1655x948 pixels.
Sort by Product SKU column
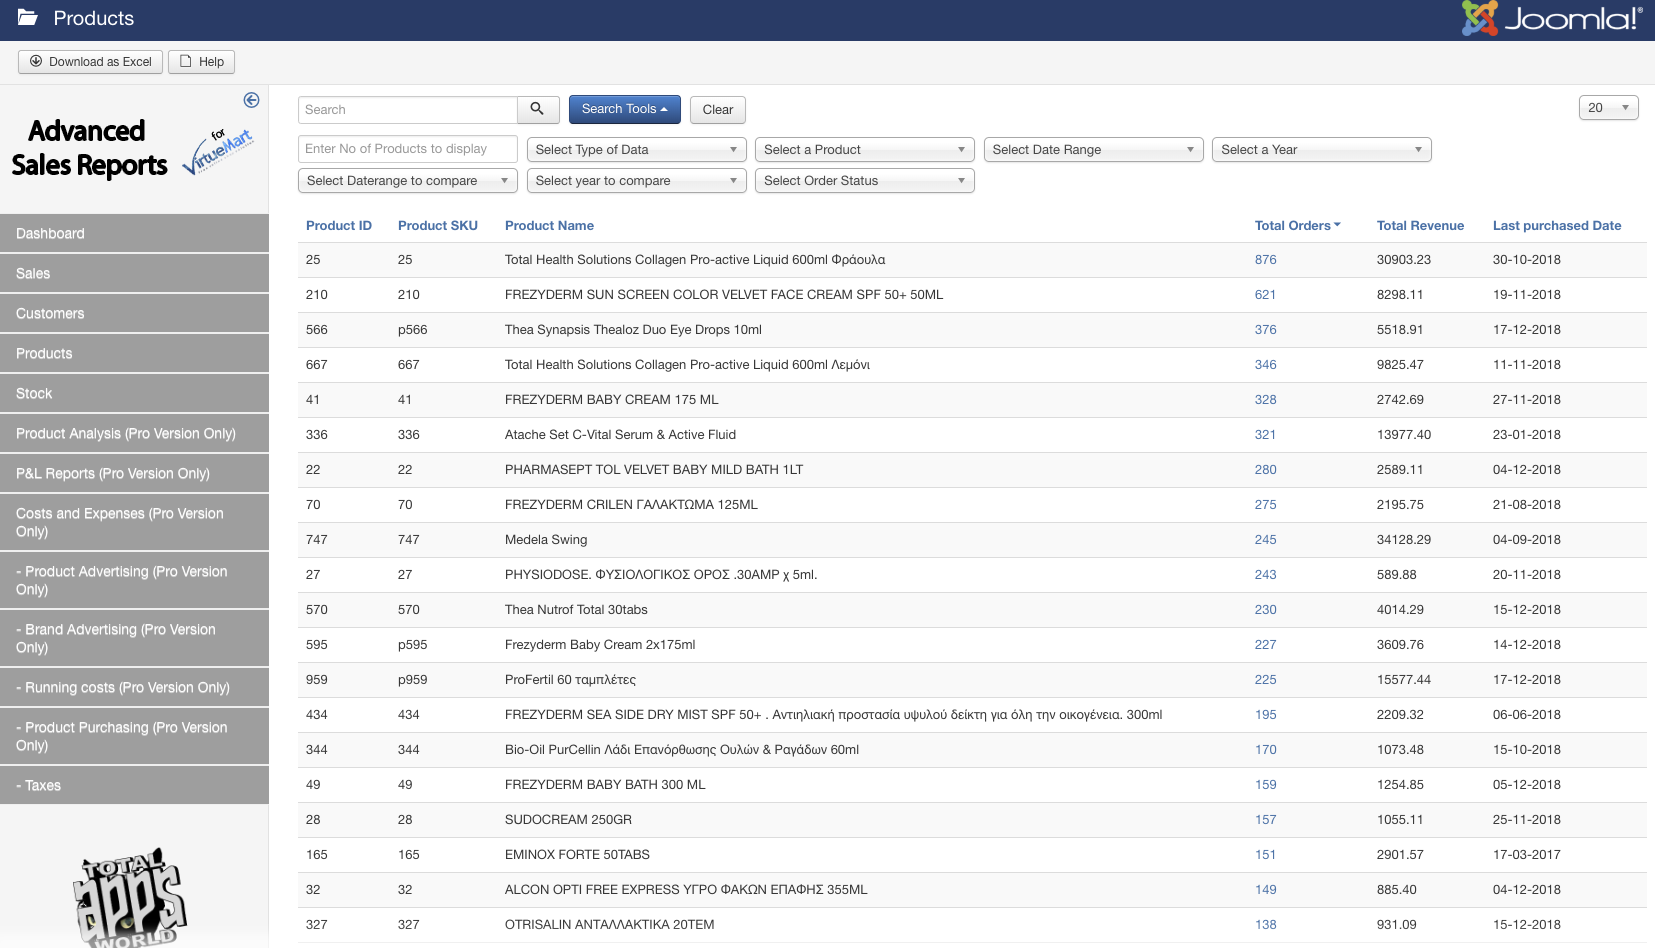coord(437,226)
